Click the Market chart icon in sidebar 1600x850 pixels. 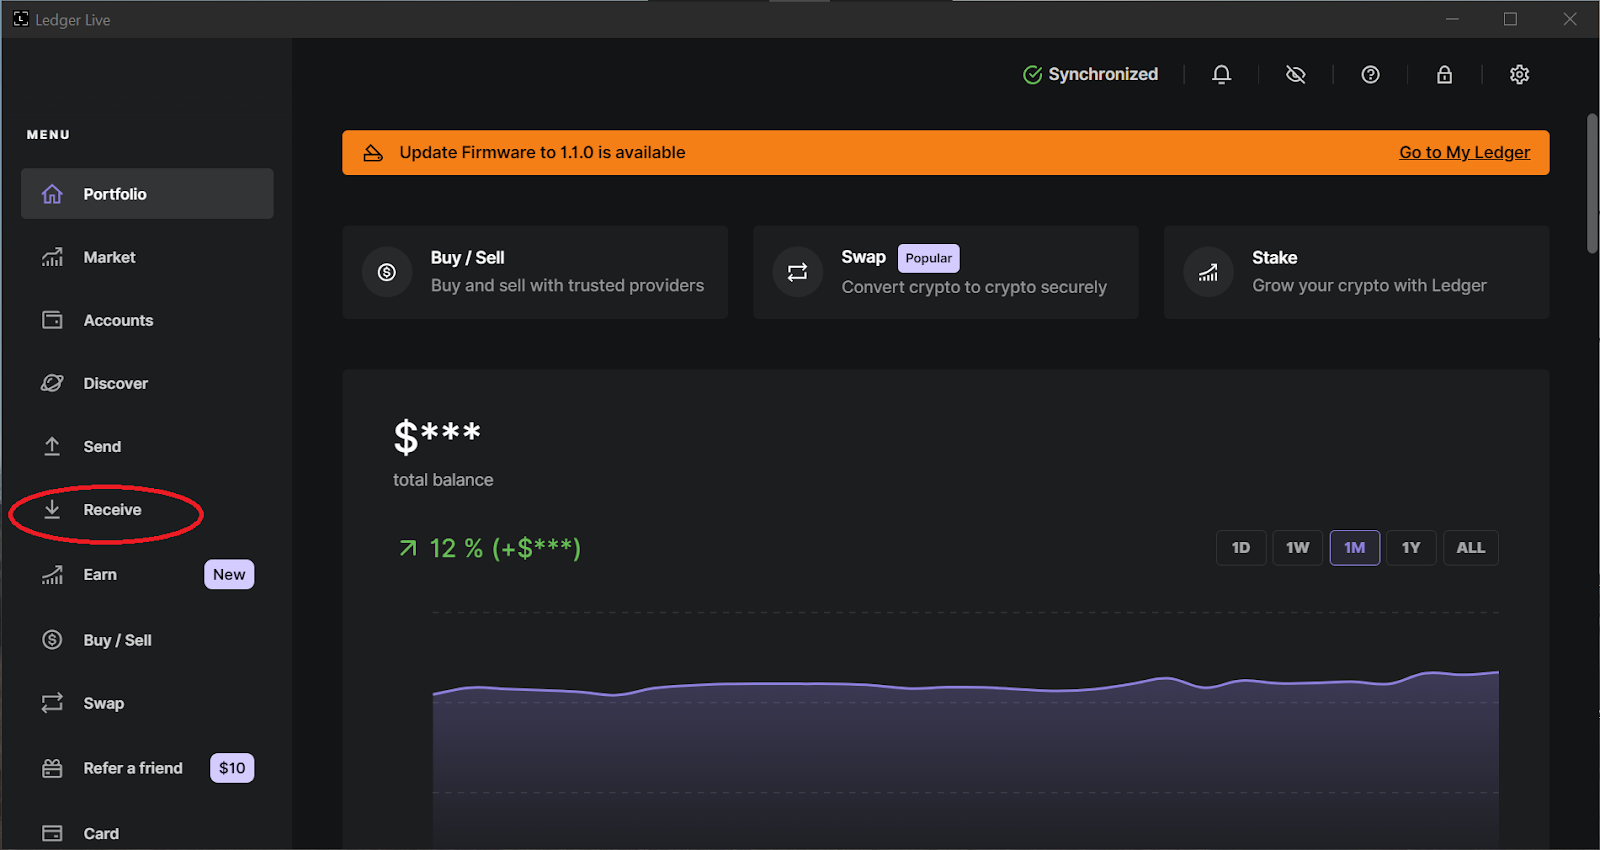tap(52, 257)
